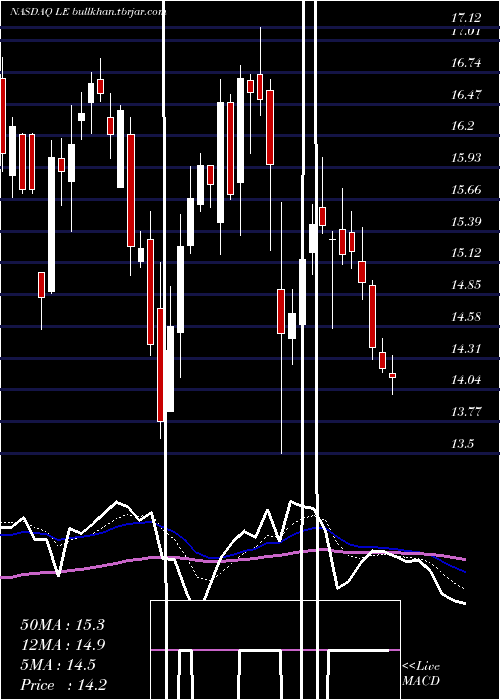Click the 13.77 price axis label

[466, 412]
